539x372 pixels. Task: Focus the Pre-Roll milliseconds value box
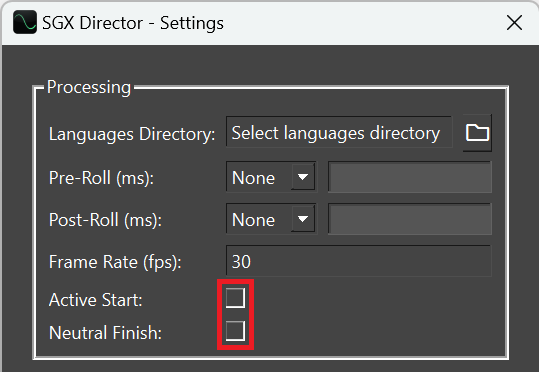pos(410,177)
